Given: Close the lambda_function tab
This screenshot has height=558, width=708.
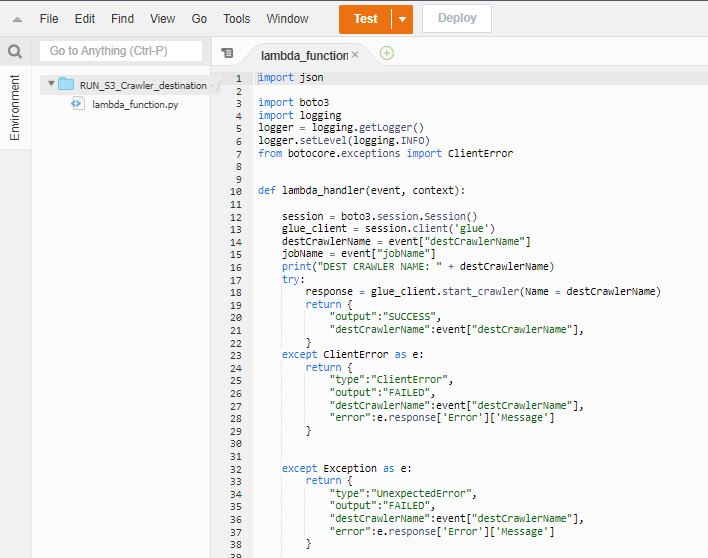Looking at the screenshot, I should click(355, 55).
